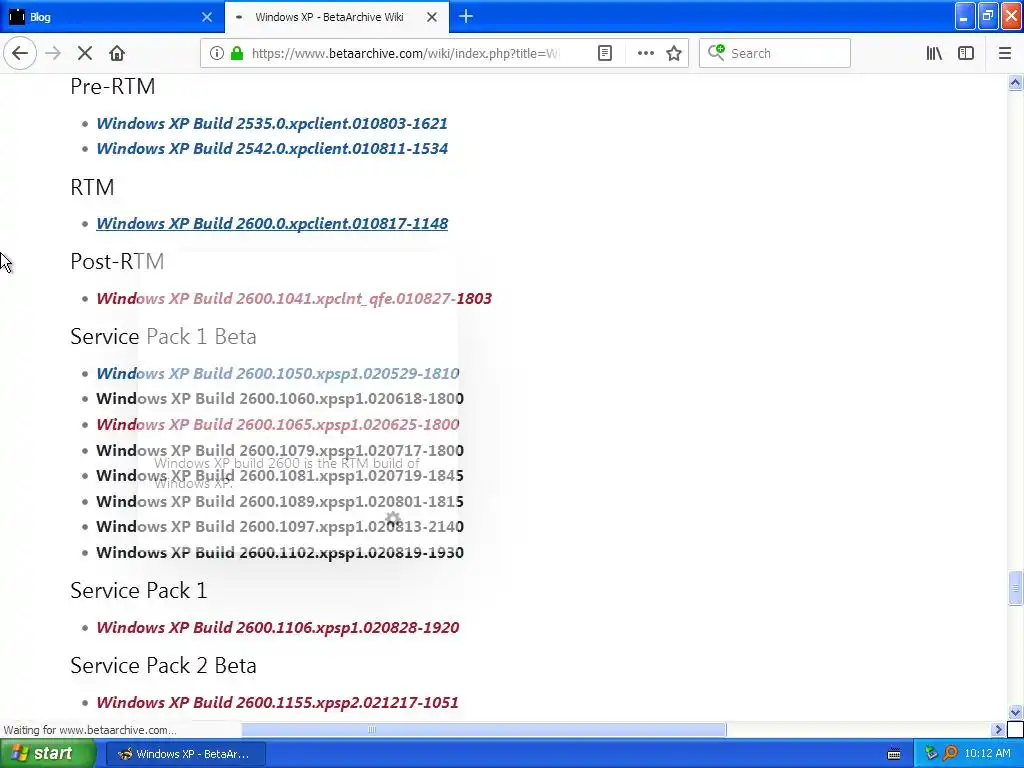Open page actions three-dot menu

coord(645,54)
